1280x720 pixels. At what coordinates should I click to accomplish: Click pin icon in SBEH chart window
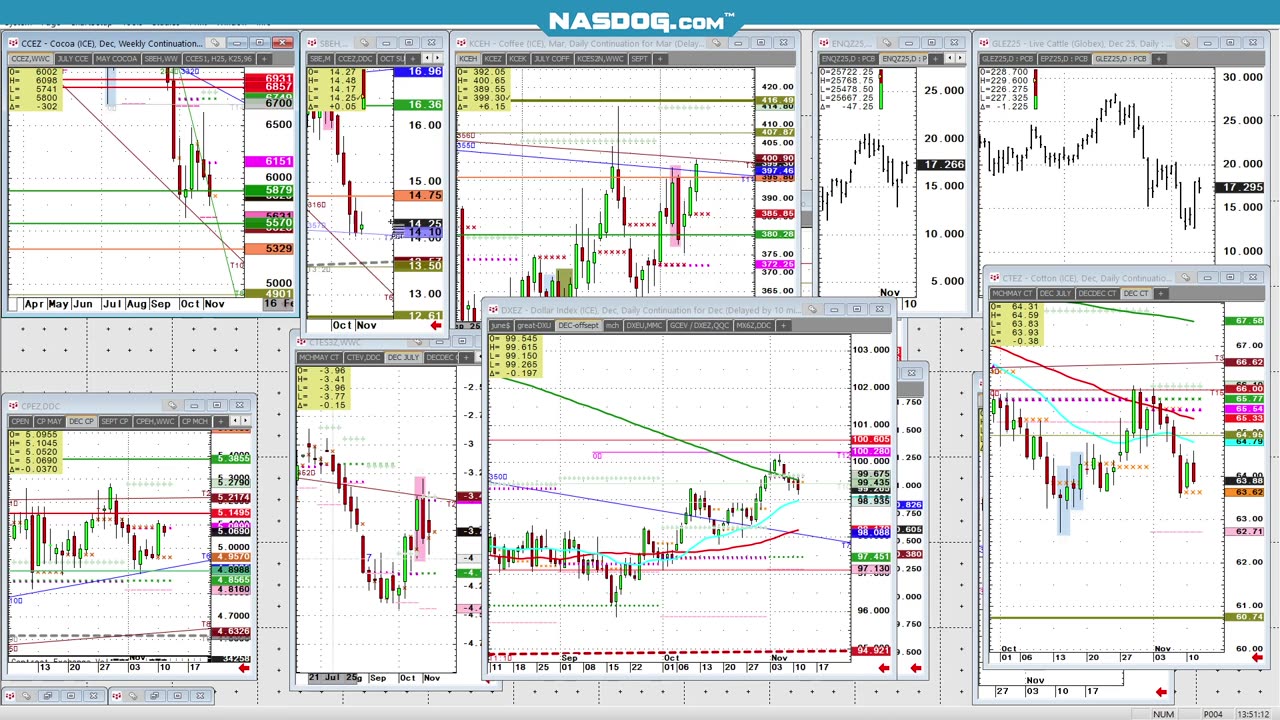click(363, 43)
